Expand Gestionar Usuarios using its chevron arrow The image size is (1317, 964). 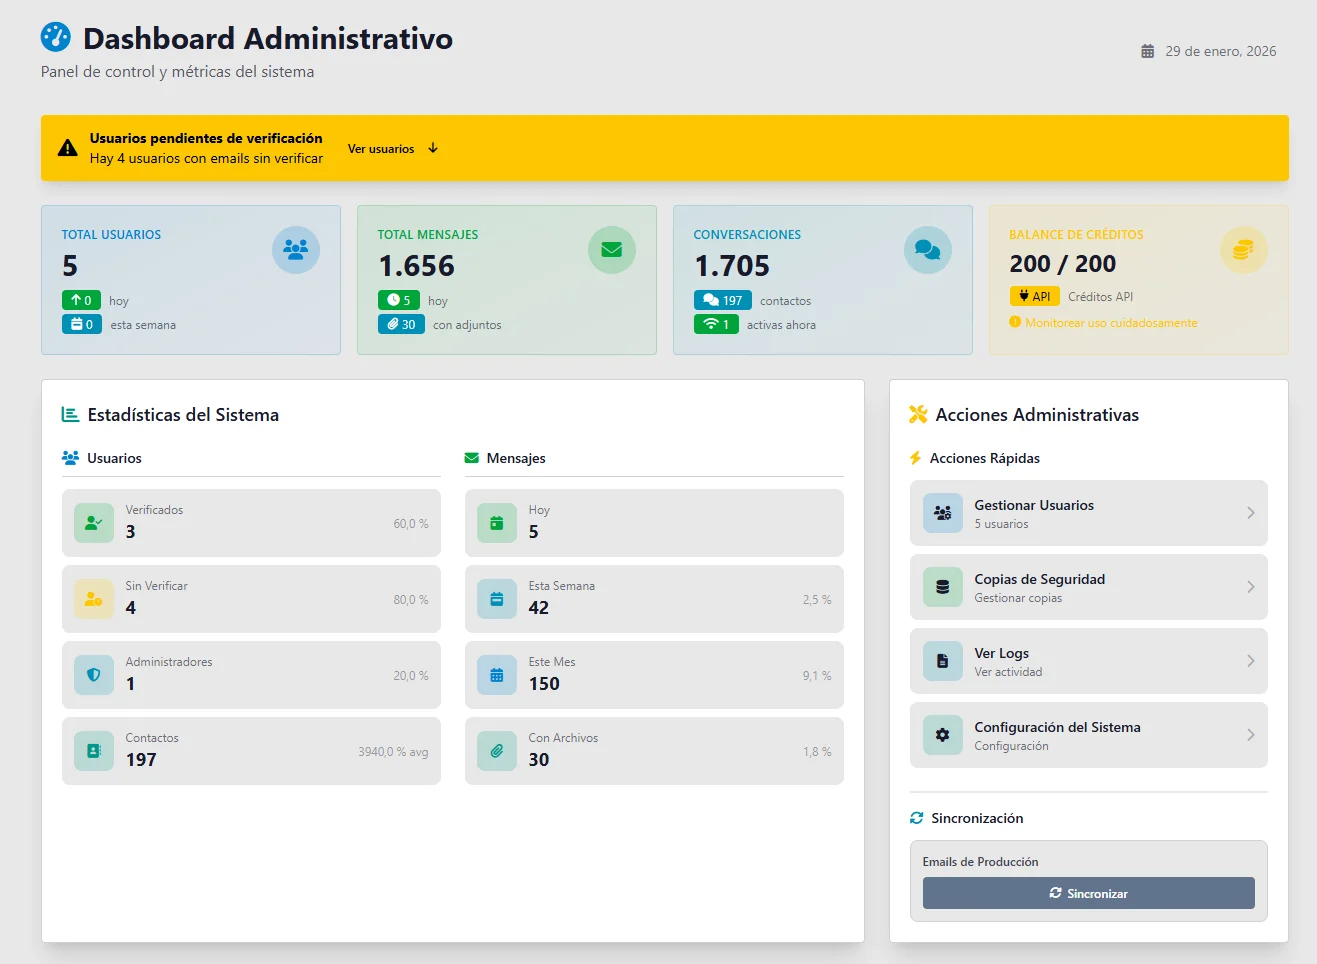1250,513
